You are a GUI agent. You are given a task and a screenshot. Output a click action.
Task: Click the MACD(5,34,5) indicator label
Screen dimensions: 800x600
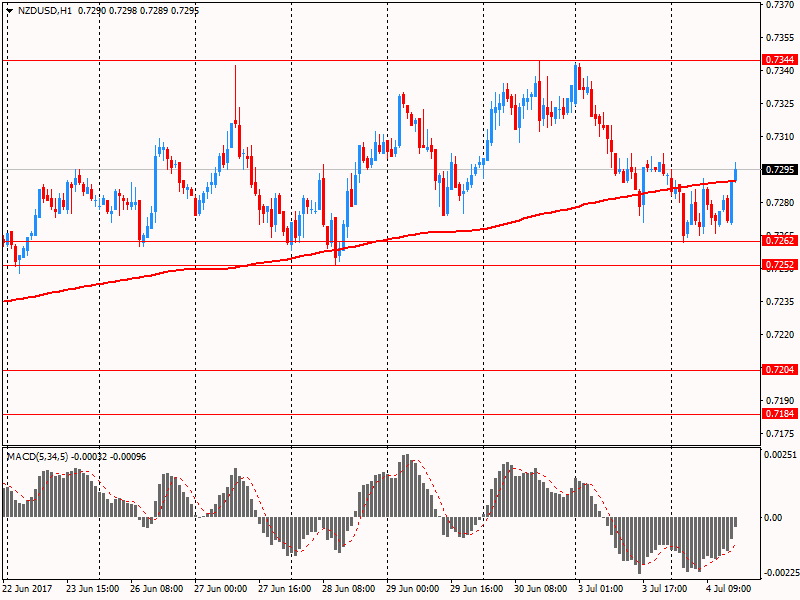(37, 456)
